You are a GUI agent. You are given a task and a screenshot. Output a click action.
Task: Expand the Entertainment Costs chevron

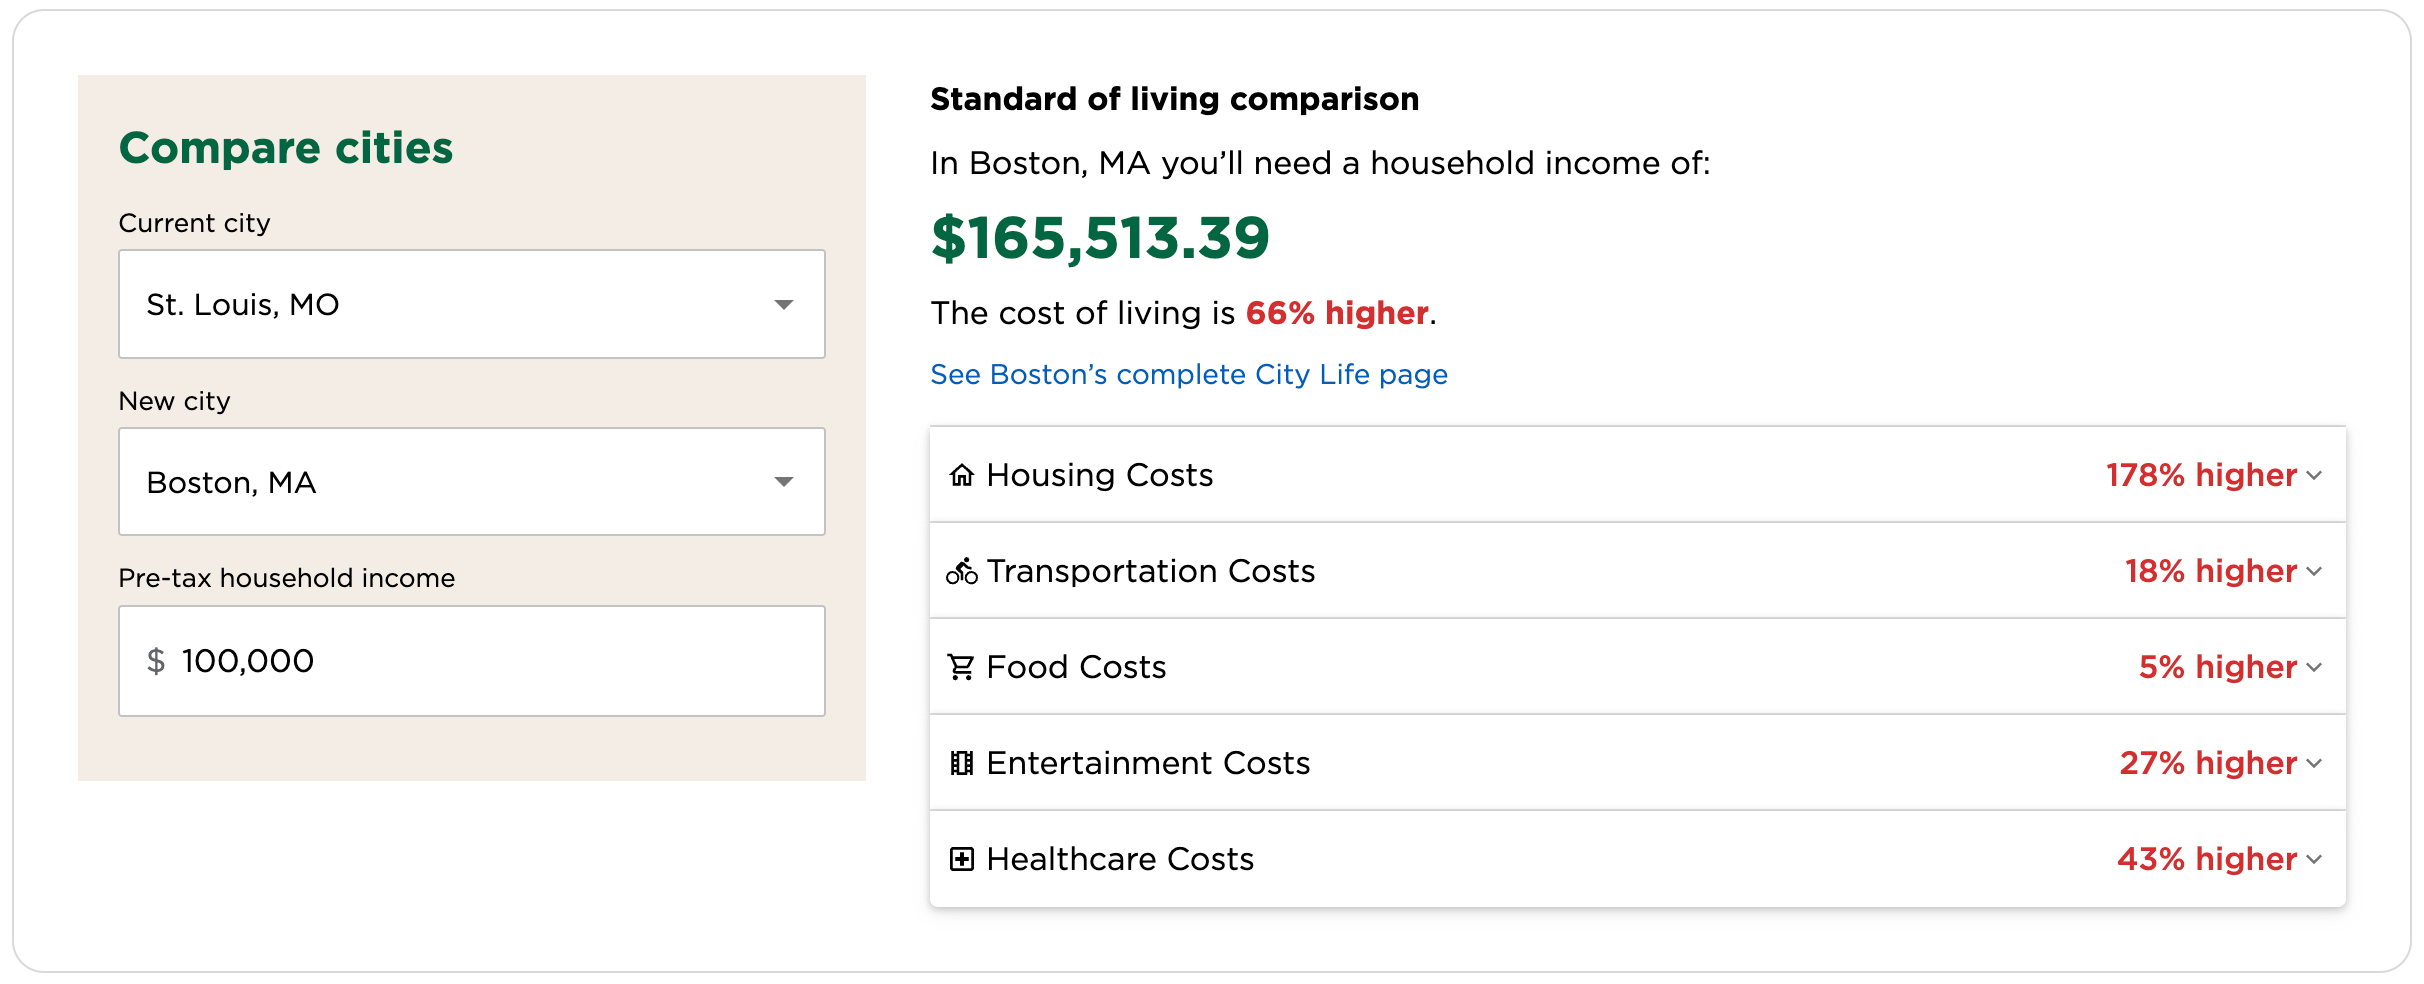coord(2314,764)
